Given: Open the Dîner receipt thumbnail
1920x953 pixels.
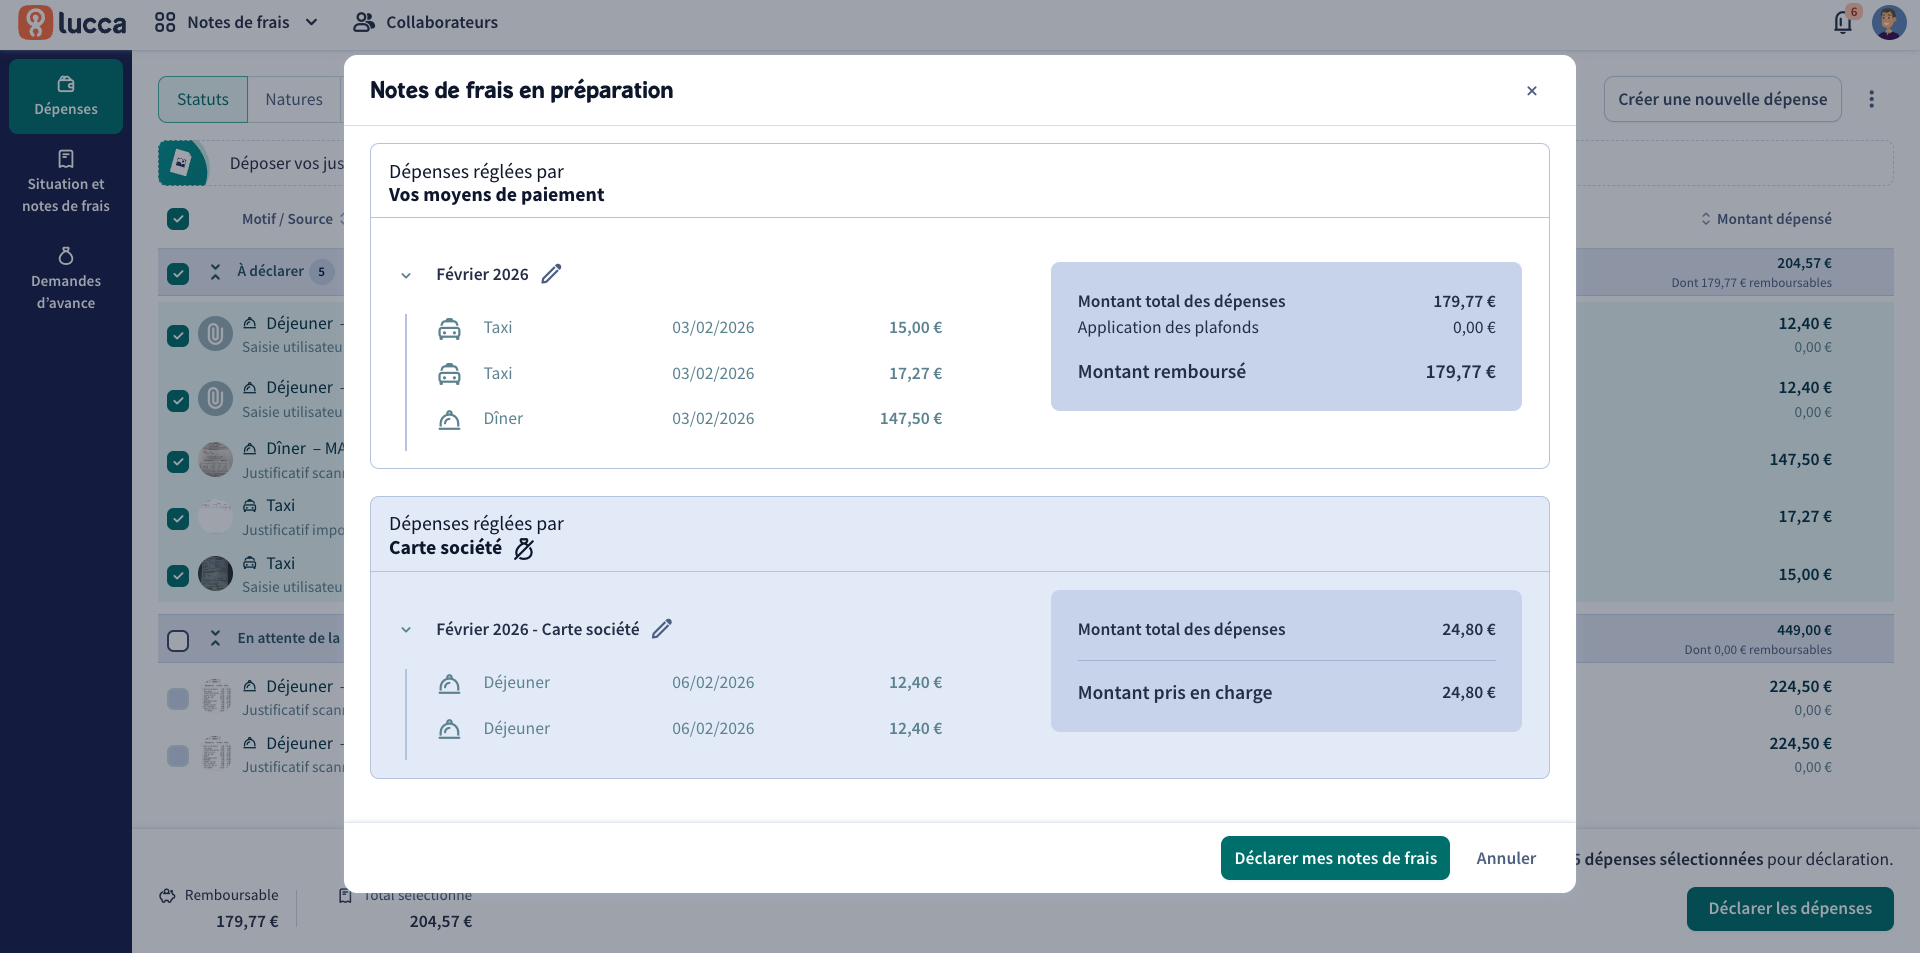Looking at the screenshot, I should (215, 460).
